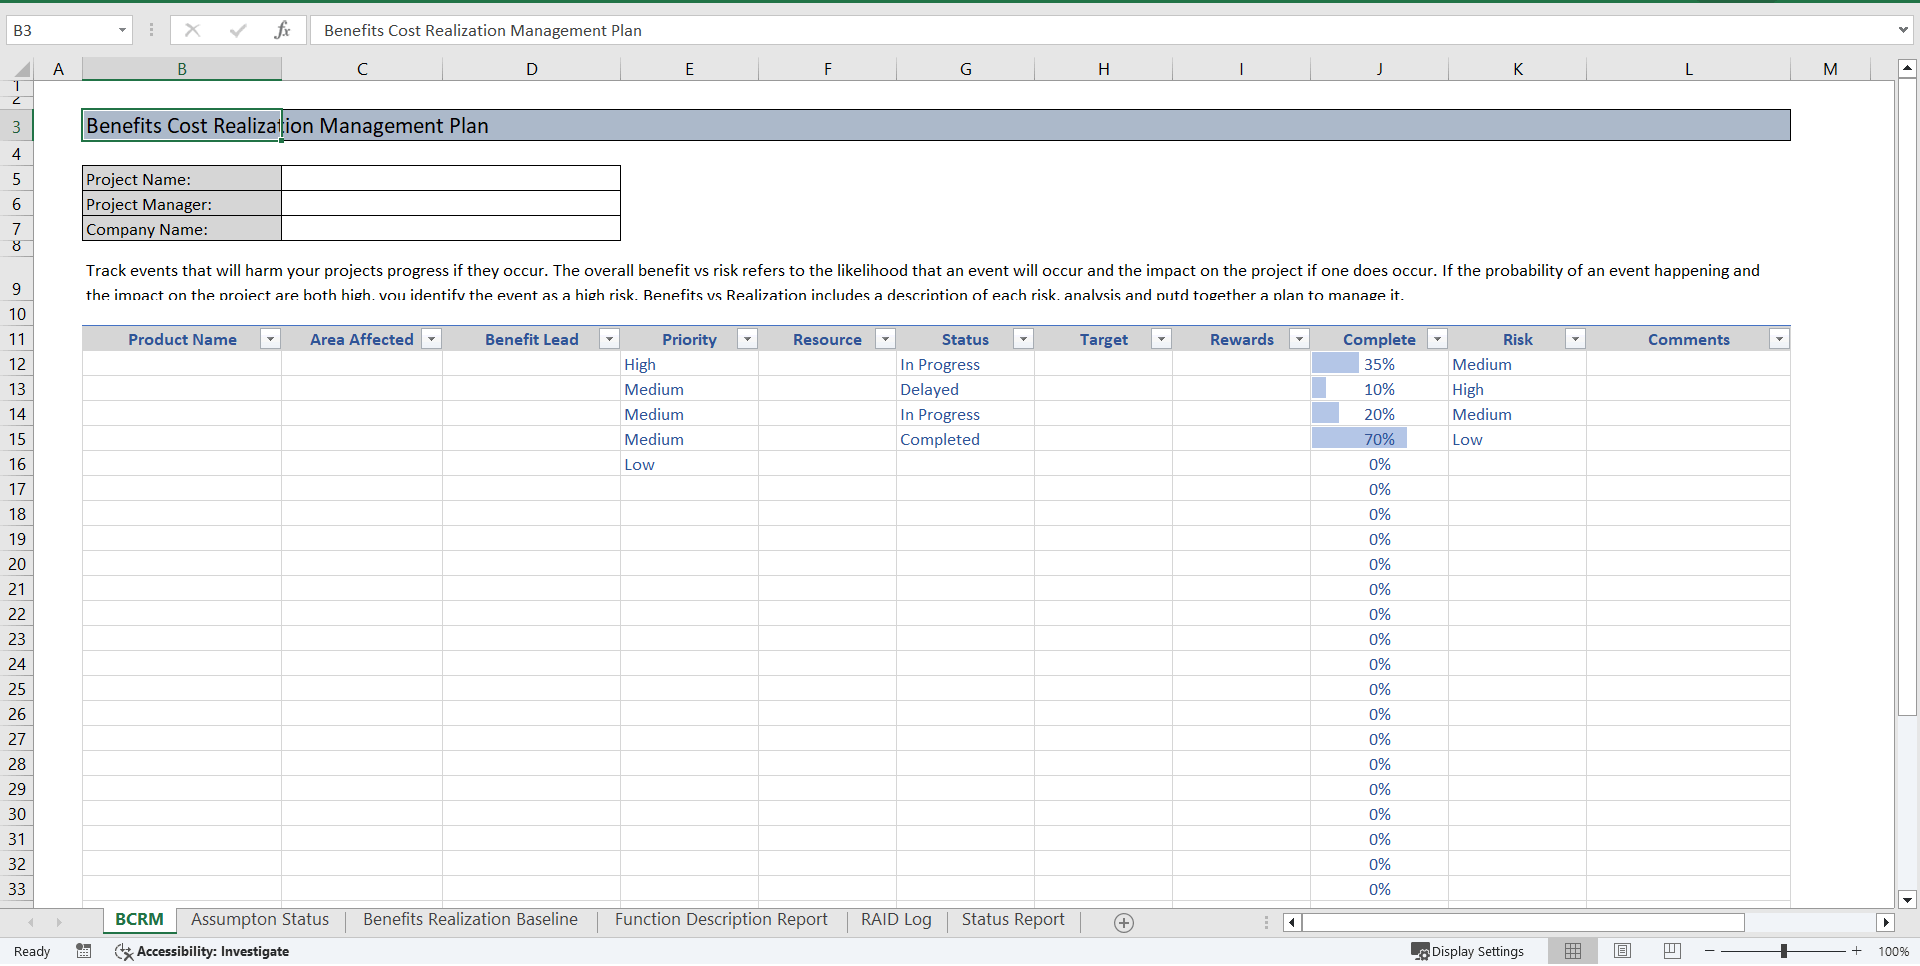Viewport: 1920px width, 966px height.
Task: Click the Enter checkmark in the formula bar
Action: [x=238, y=30]
